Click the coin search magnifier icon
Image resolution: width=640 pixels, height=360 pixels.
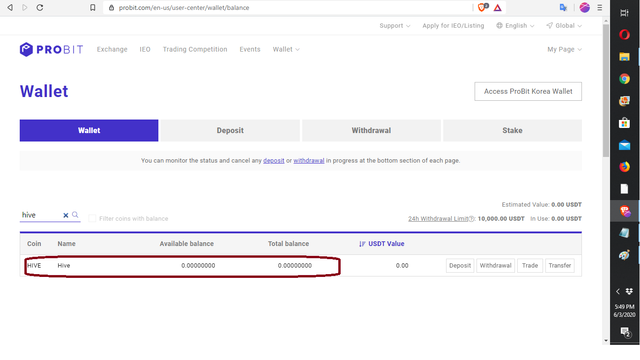click(x=75, y=215)
